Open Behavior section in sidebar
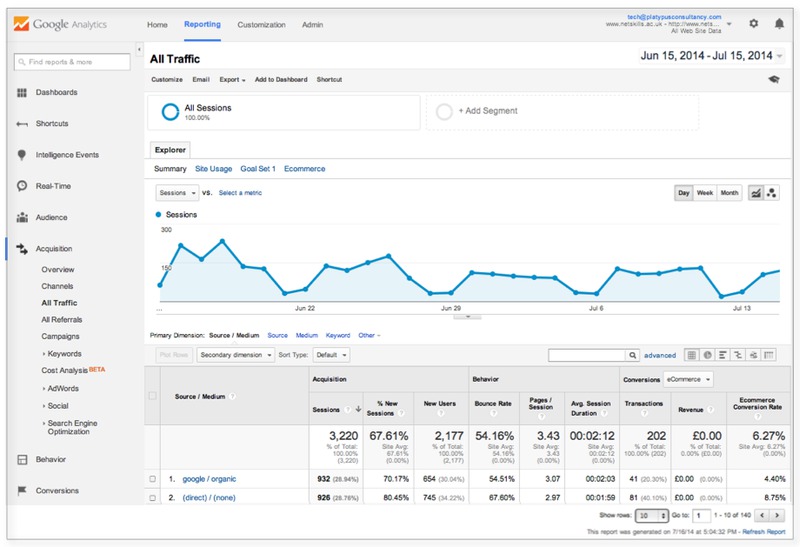Screen dimensions: 800x547 (51, 459)
